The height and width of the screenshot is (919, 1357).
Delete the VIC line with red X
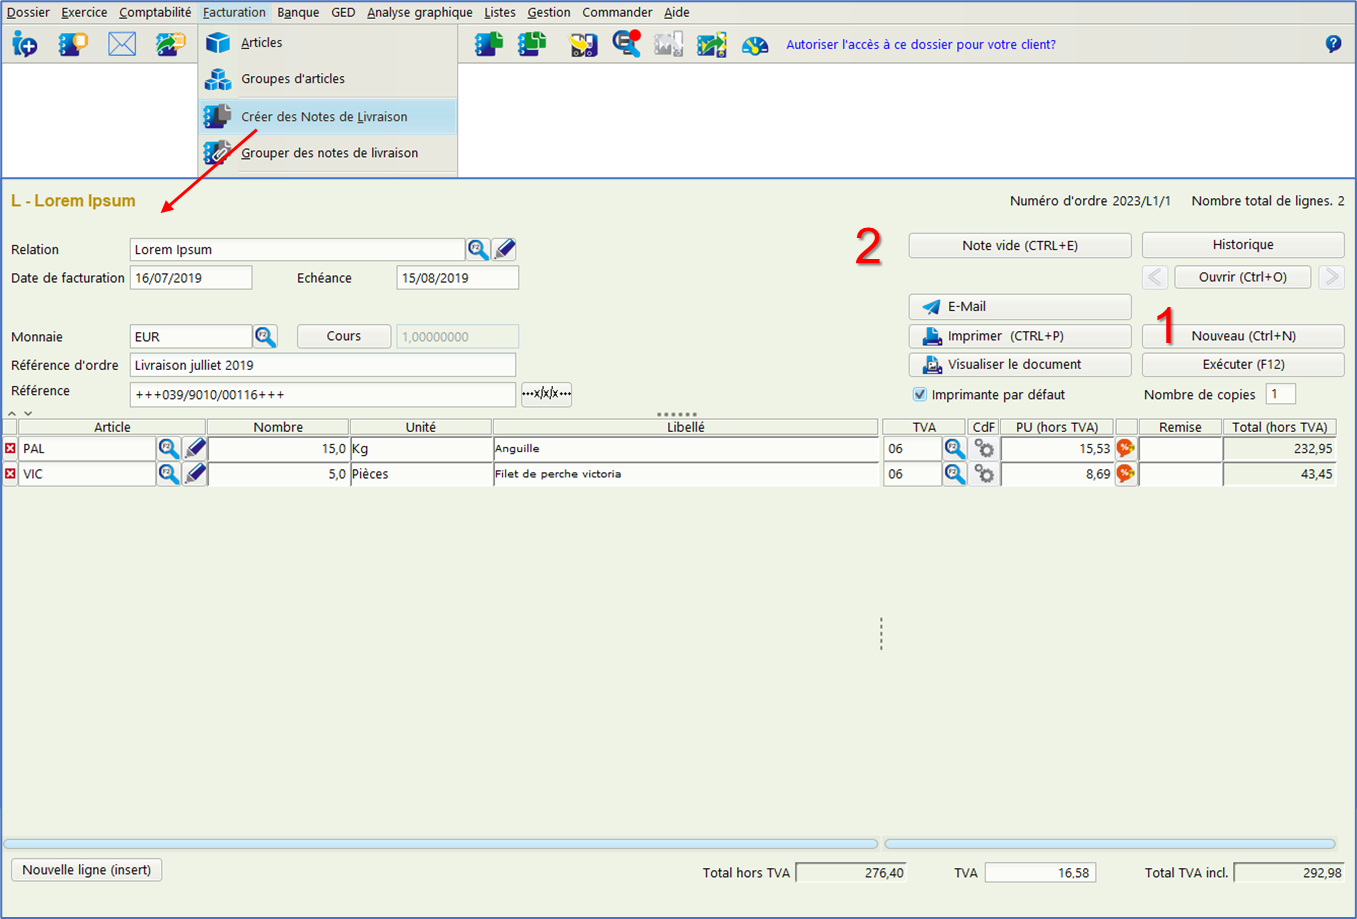[10, 474]
